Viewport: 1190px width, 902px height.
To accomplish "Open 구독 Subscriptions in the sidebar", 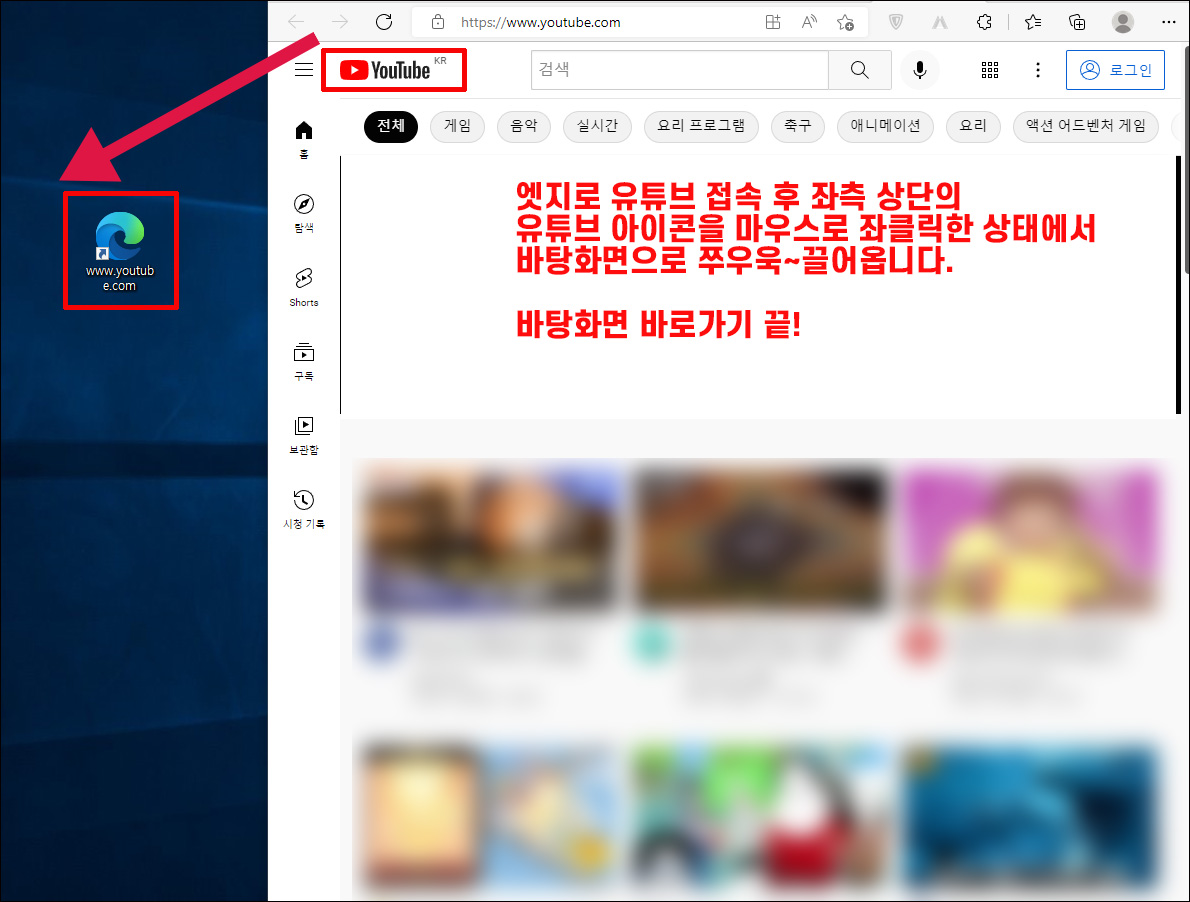I will (x=304, y=361).
